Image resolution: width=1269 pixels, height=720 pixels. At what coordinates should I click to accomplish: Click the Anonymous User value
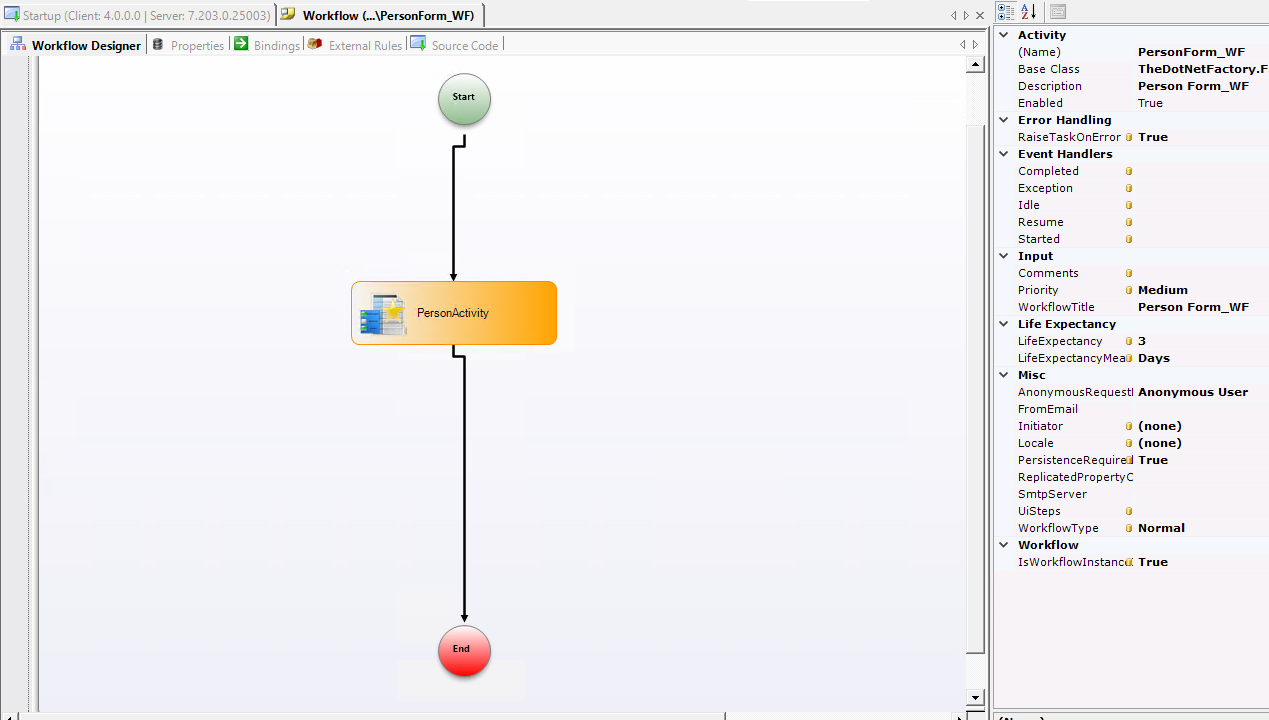tap(1193, 392)
